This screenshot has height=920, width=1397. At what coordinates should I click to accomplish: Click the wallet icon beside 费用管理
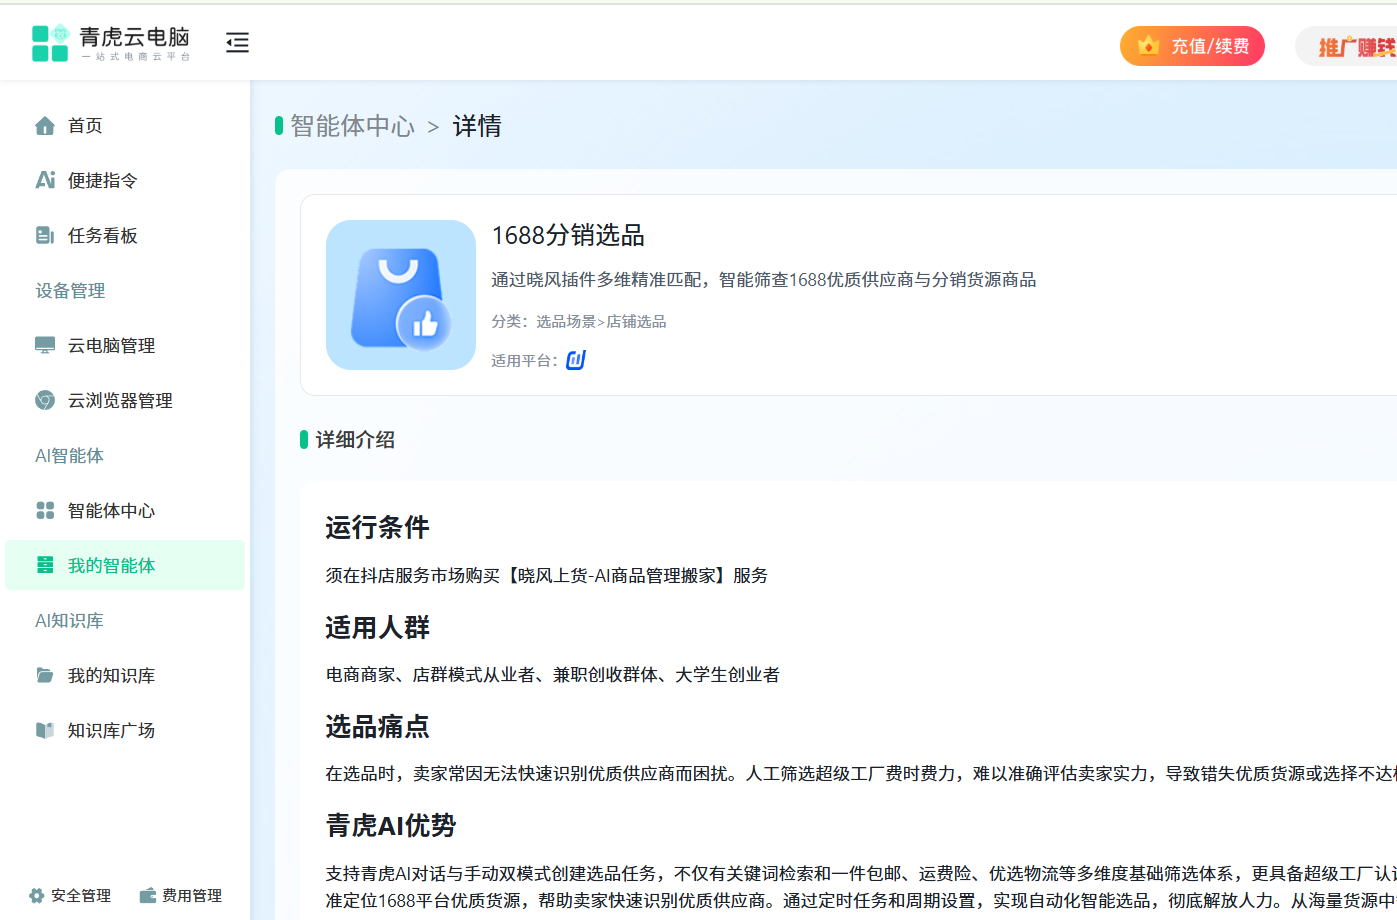[148, 895]
